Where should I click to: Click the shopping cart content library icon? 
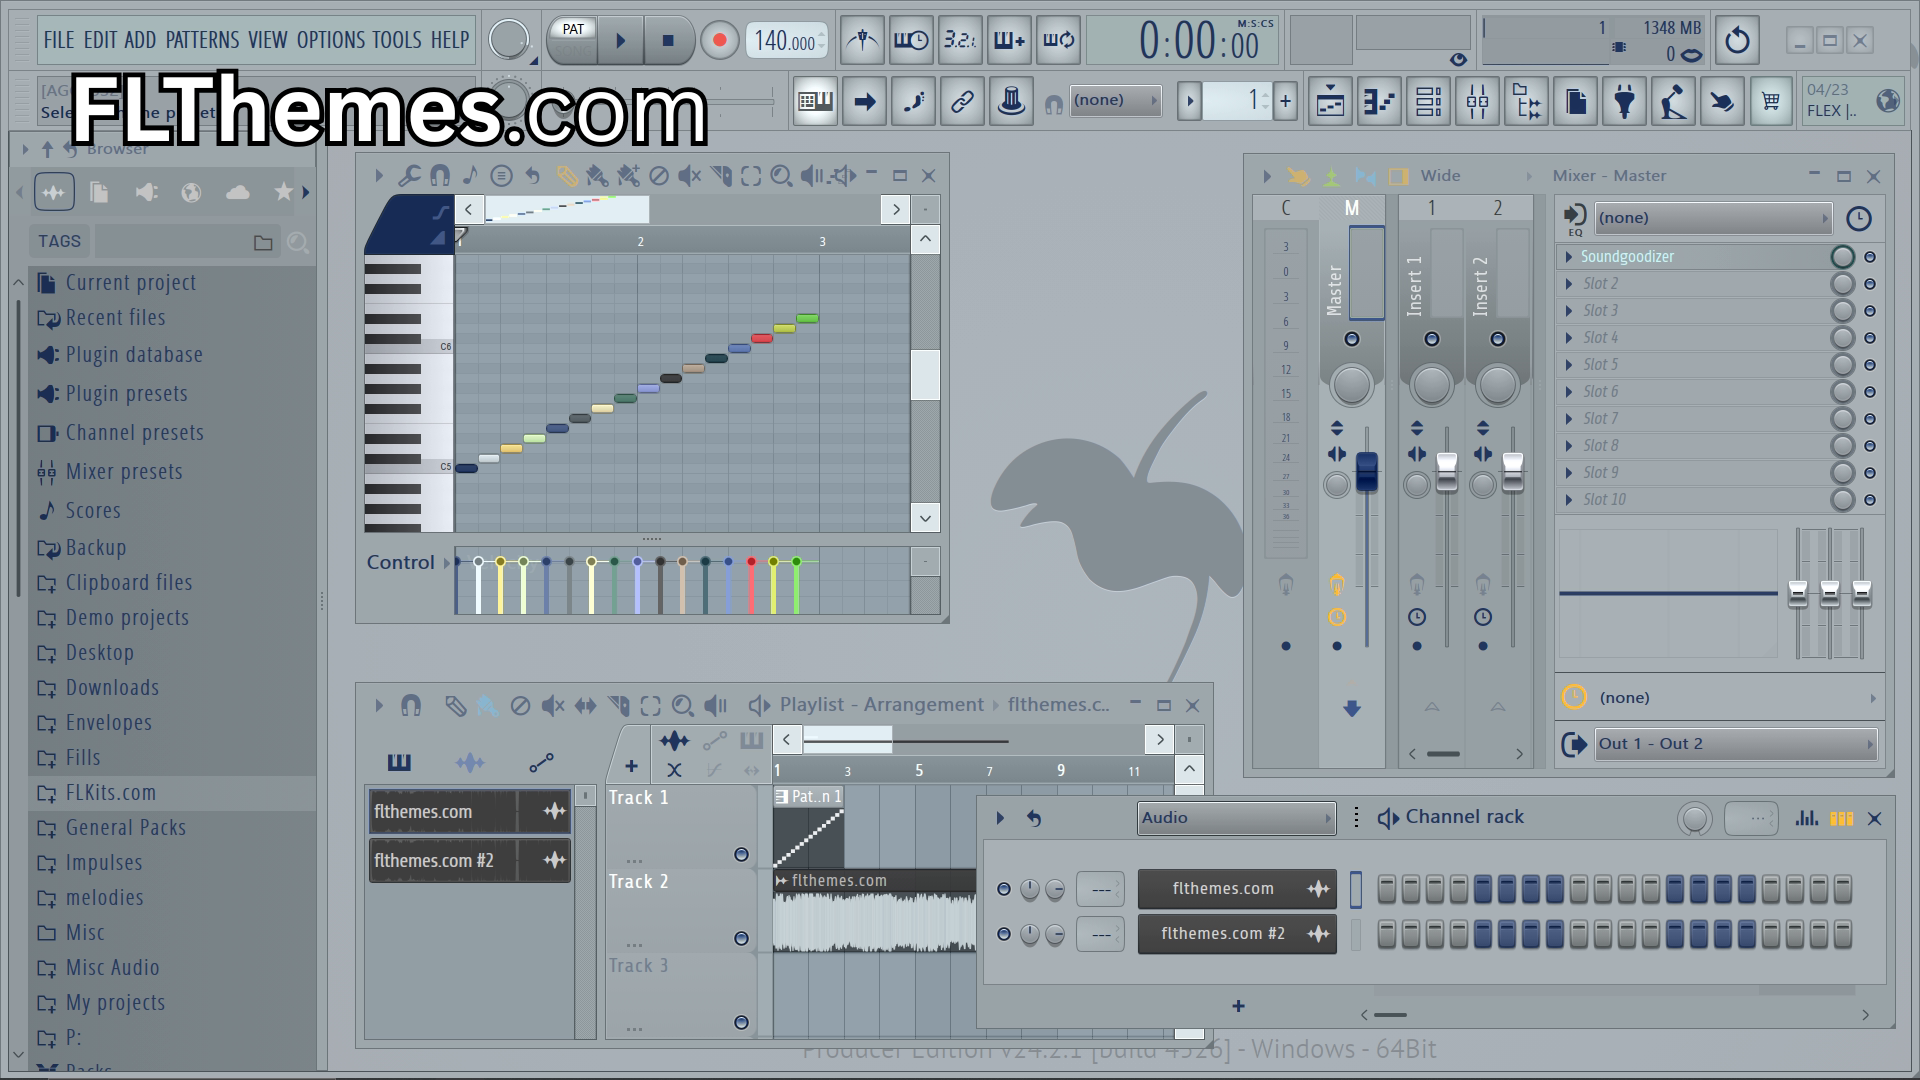click(x=1771, y=101)
